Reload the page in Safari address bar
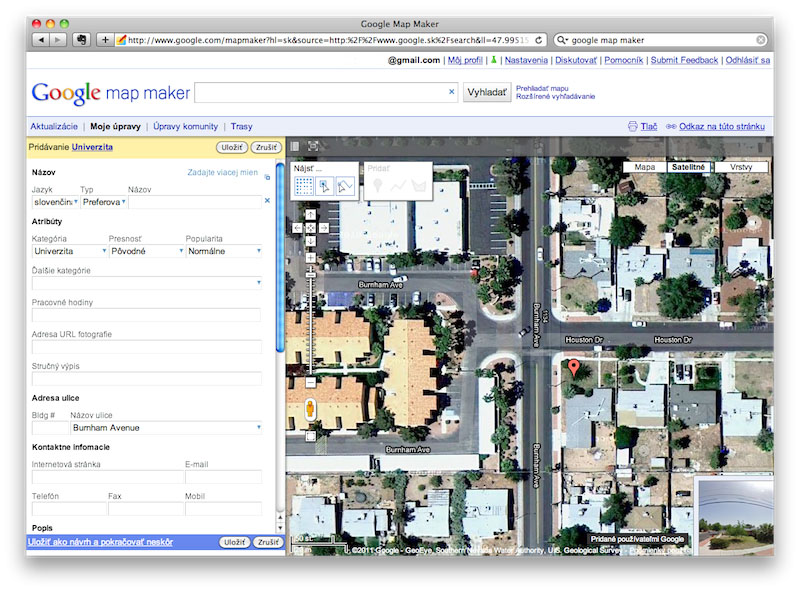Screen dimensions: 800x592 tap(538, 40)
